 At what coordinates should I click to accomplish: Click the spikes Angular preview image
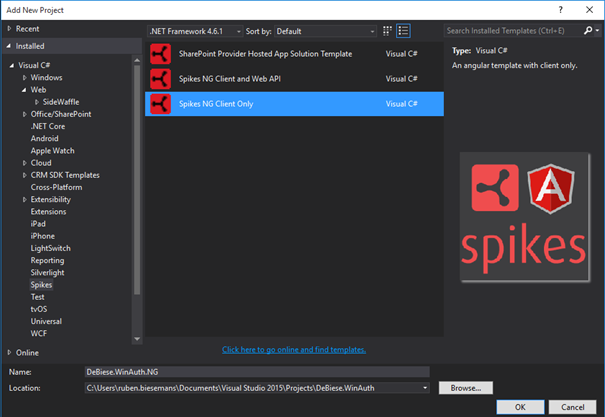(x=525, y=217)
